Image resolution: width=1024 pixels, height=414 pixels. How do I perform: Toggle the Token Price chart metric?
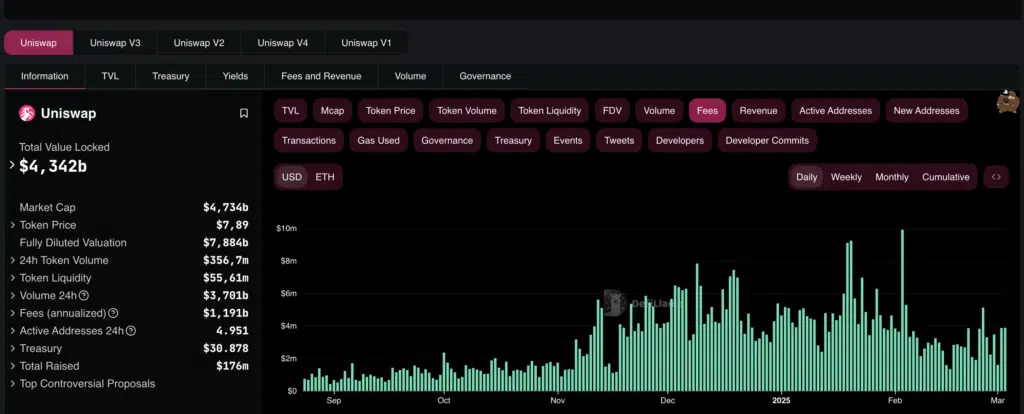tap(391, 111)
